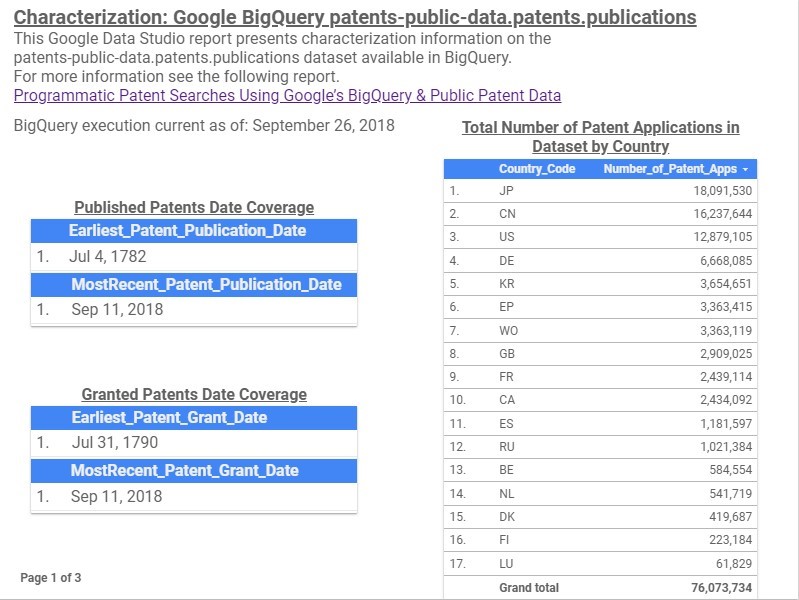Select the most recent grant date Sep 11, 2018
This screenshot has width=799, height=600.
(x=116, y=497)
